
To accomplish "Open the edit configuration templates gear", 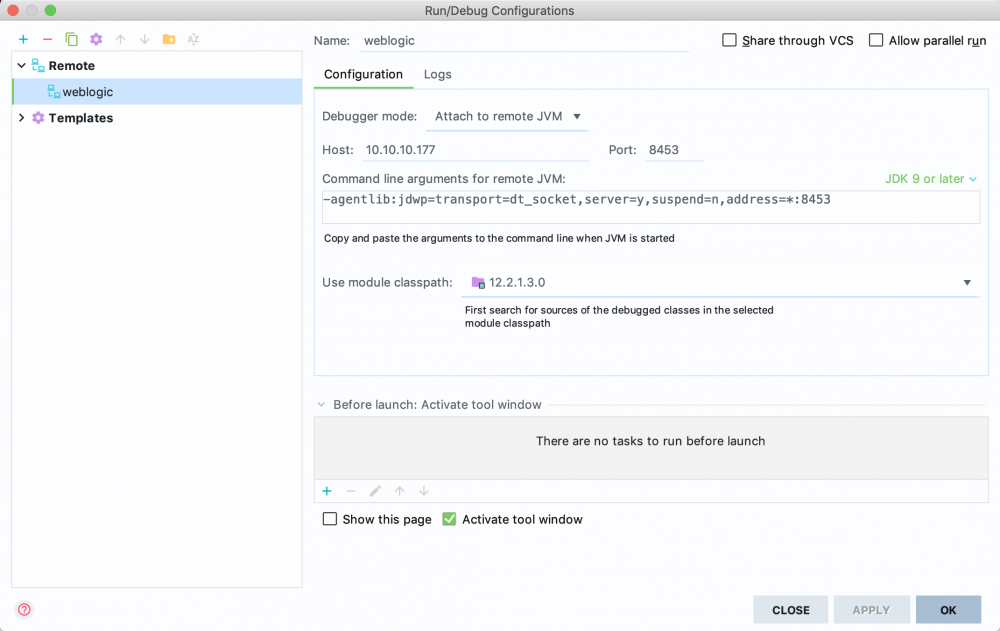I will 95,39.
